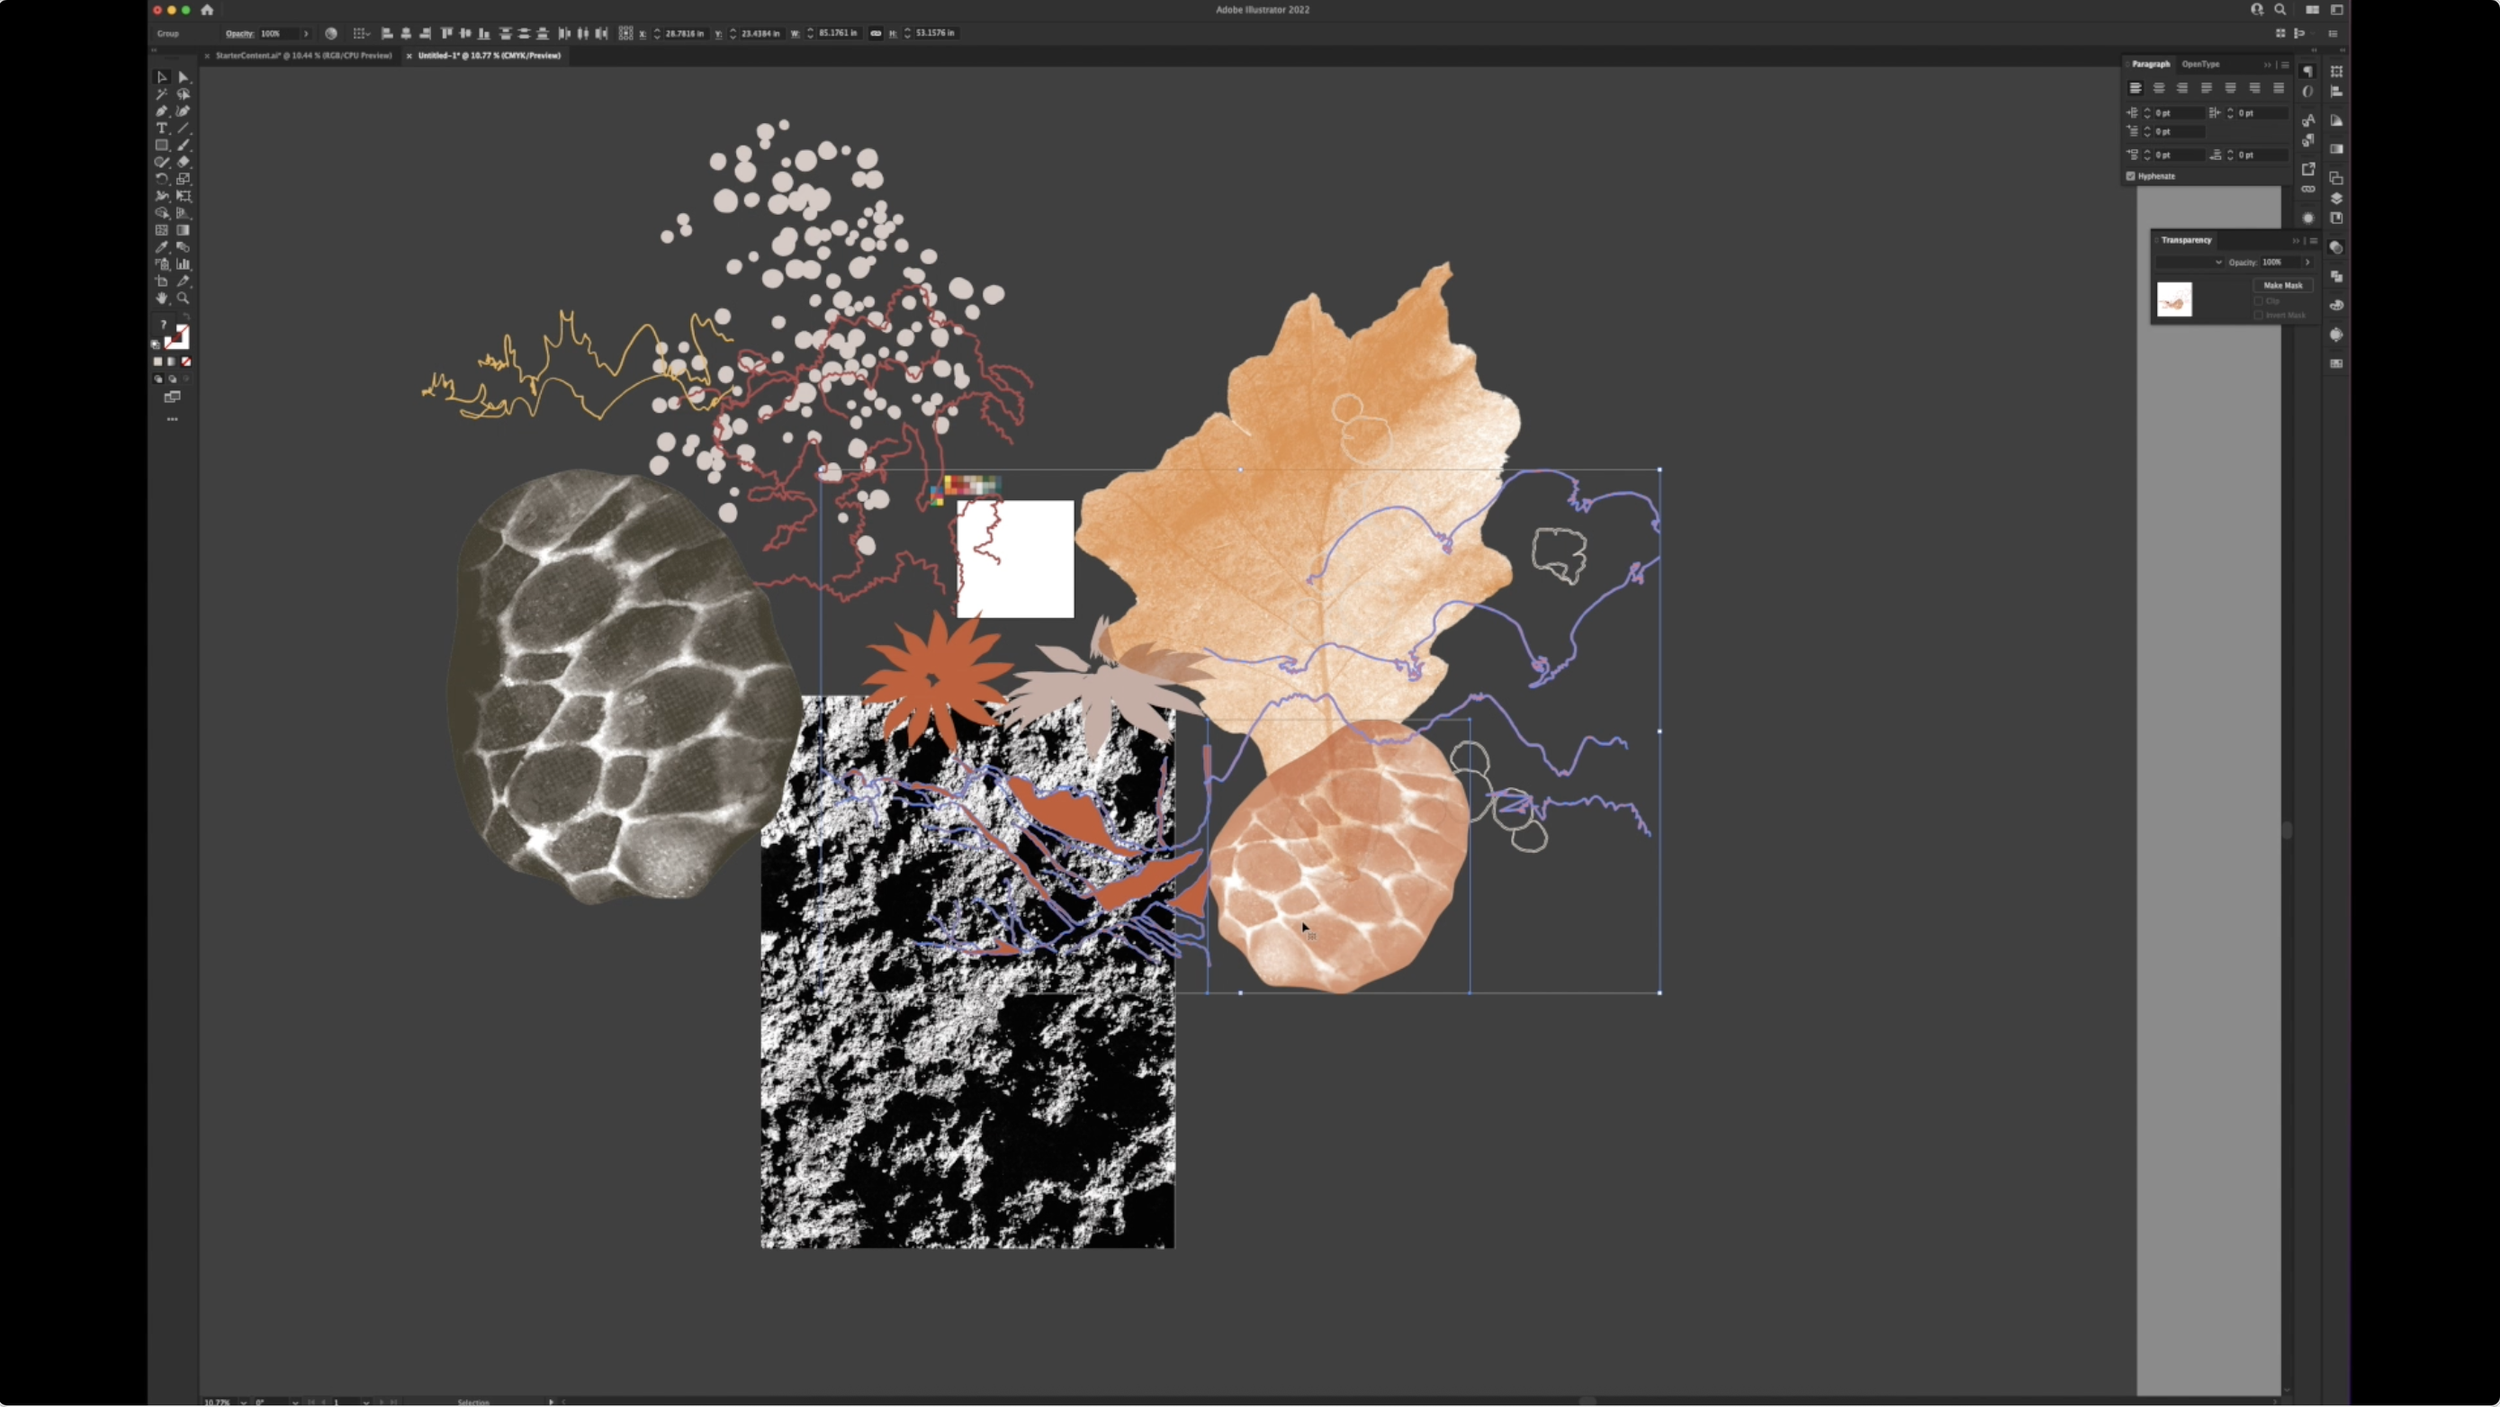
Task: Open the blending mode dropdown
Action: click(2189, 262)
